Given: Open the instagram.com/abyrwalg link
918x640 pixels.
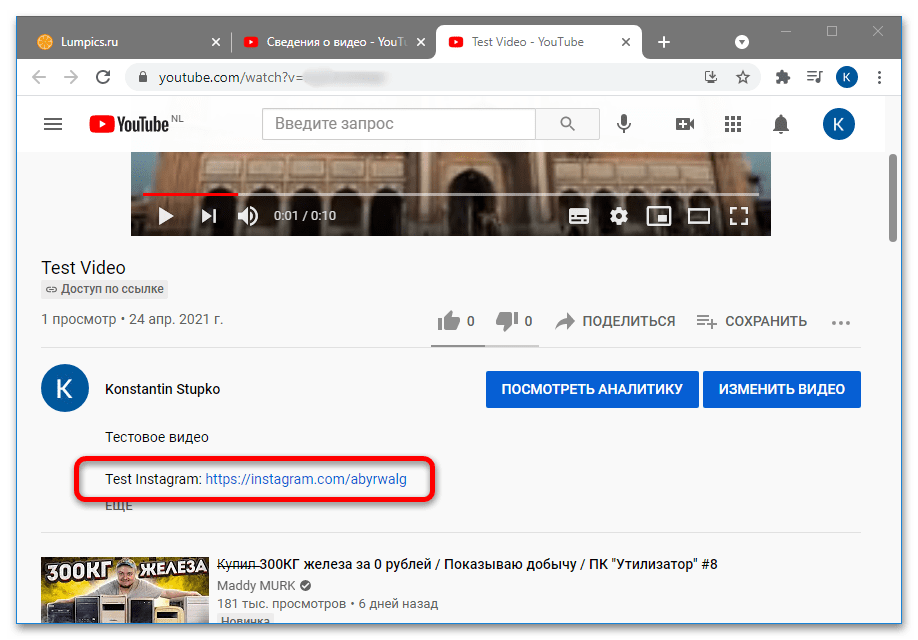Looking at the screenshot, I should (306, 479).
